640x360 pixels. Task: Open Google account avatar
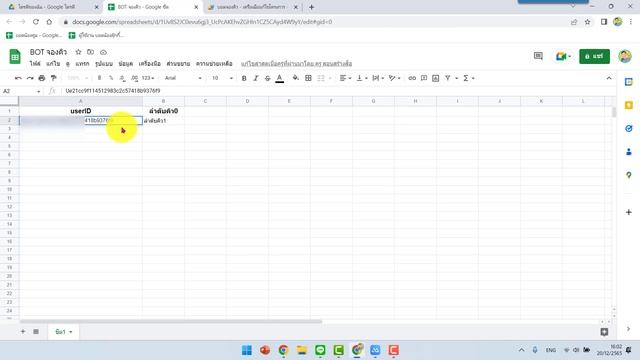pyautogui.click(x=624, y=56)
